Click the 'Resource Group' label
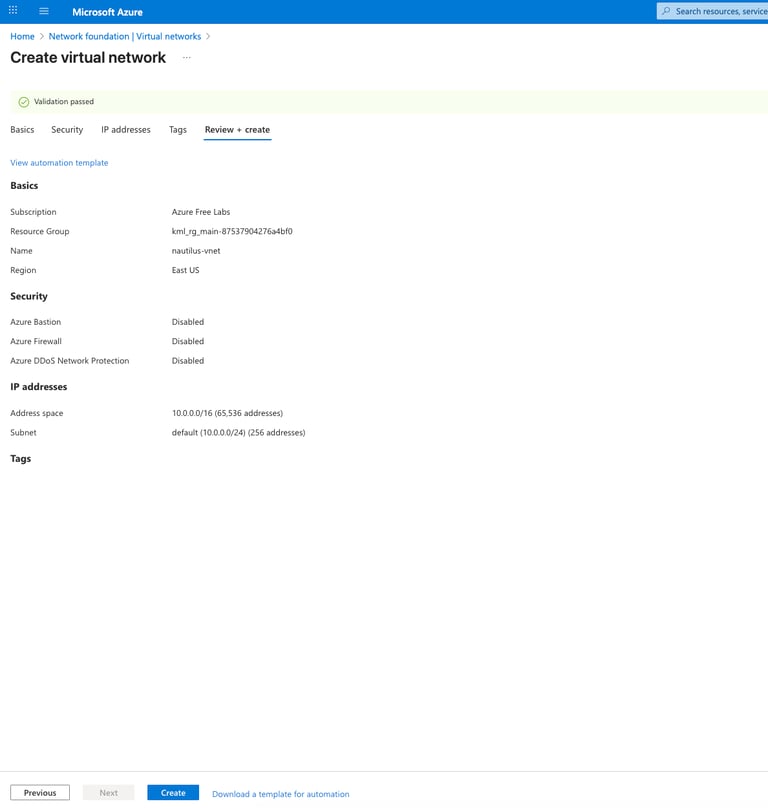Viewport: 768px width, 808px height. 40,231
